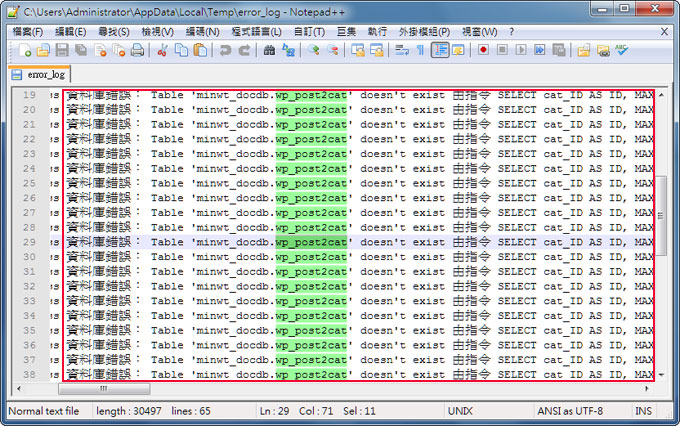Click 'ANSI as UTF-8' in status bar
This screenshot has height=426, width=680.
[x=570, y=411]
